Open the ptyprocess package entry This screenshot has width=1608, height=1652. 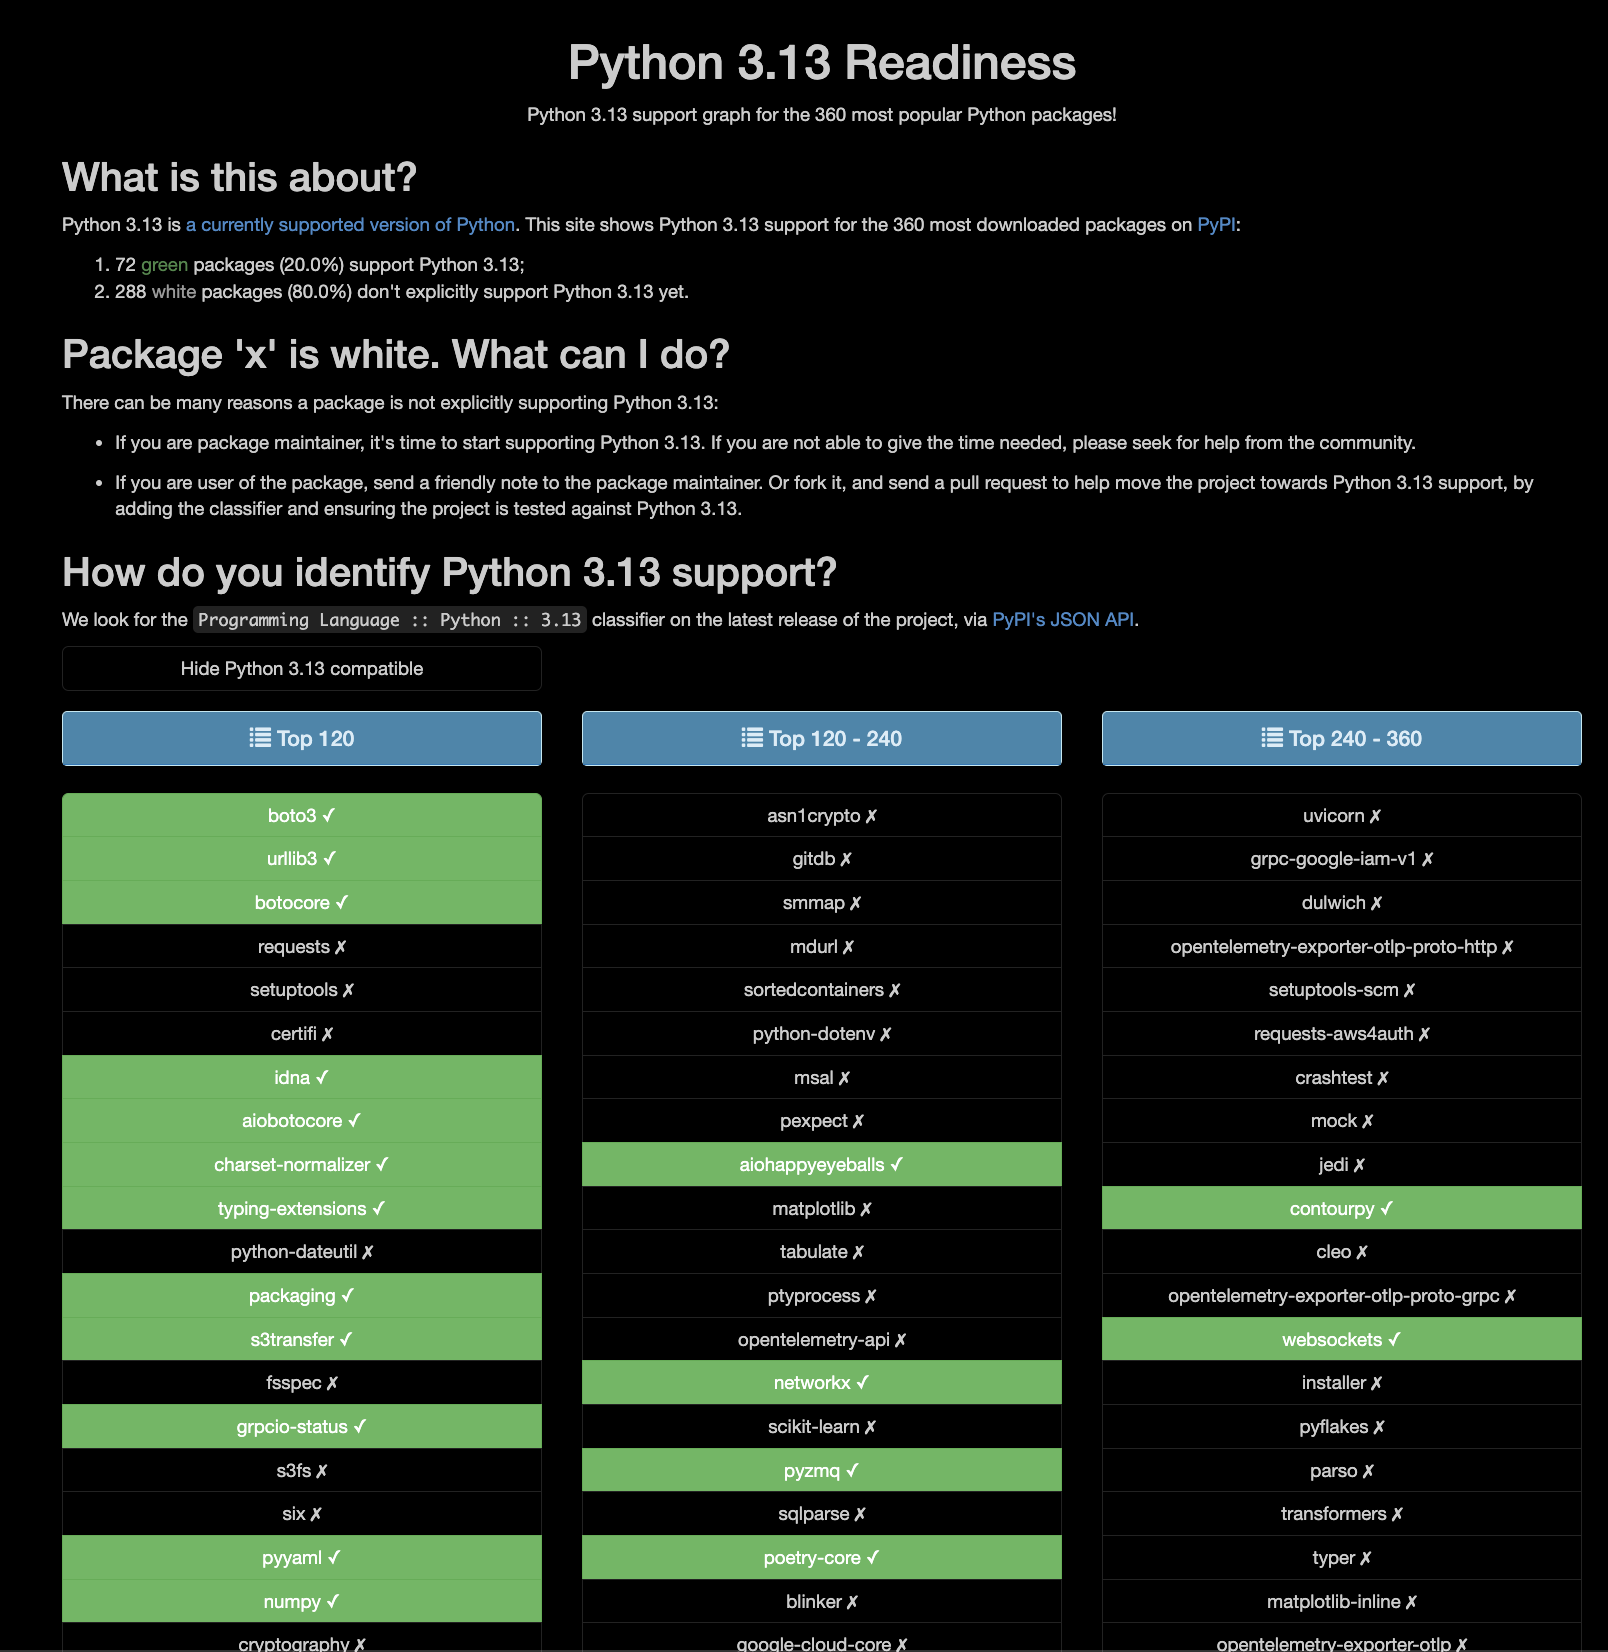coord(822,1296)
